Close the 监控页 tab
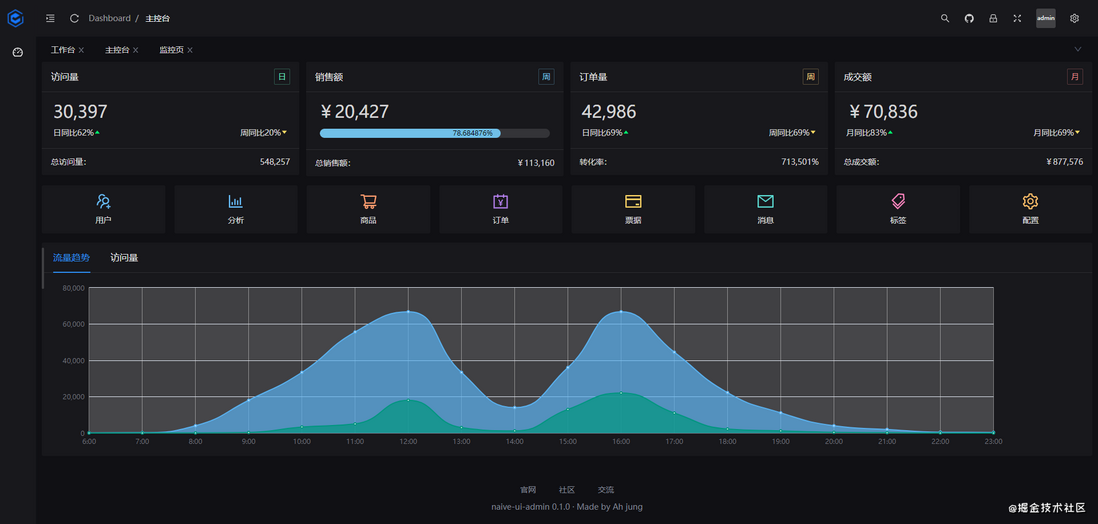This screenshot has height=524, width=1098. click(x=190, y=50)
